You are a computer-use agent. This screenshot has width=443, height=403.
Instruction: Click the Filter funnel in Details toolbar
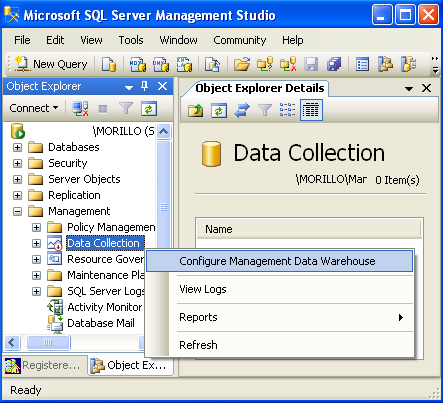click(265, 110)
